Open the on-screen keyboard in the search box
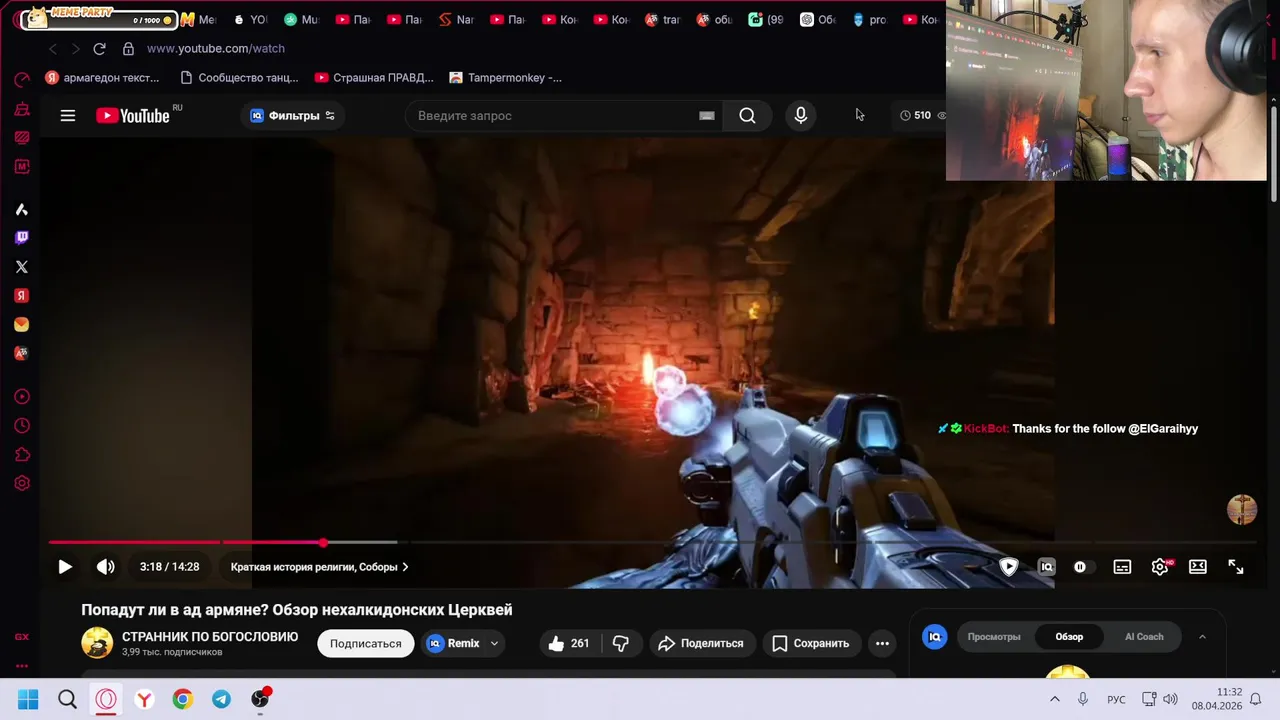Screen dimensions: 1280x720 point(707,116)
